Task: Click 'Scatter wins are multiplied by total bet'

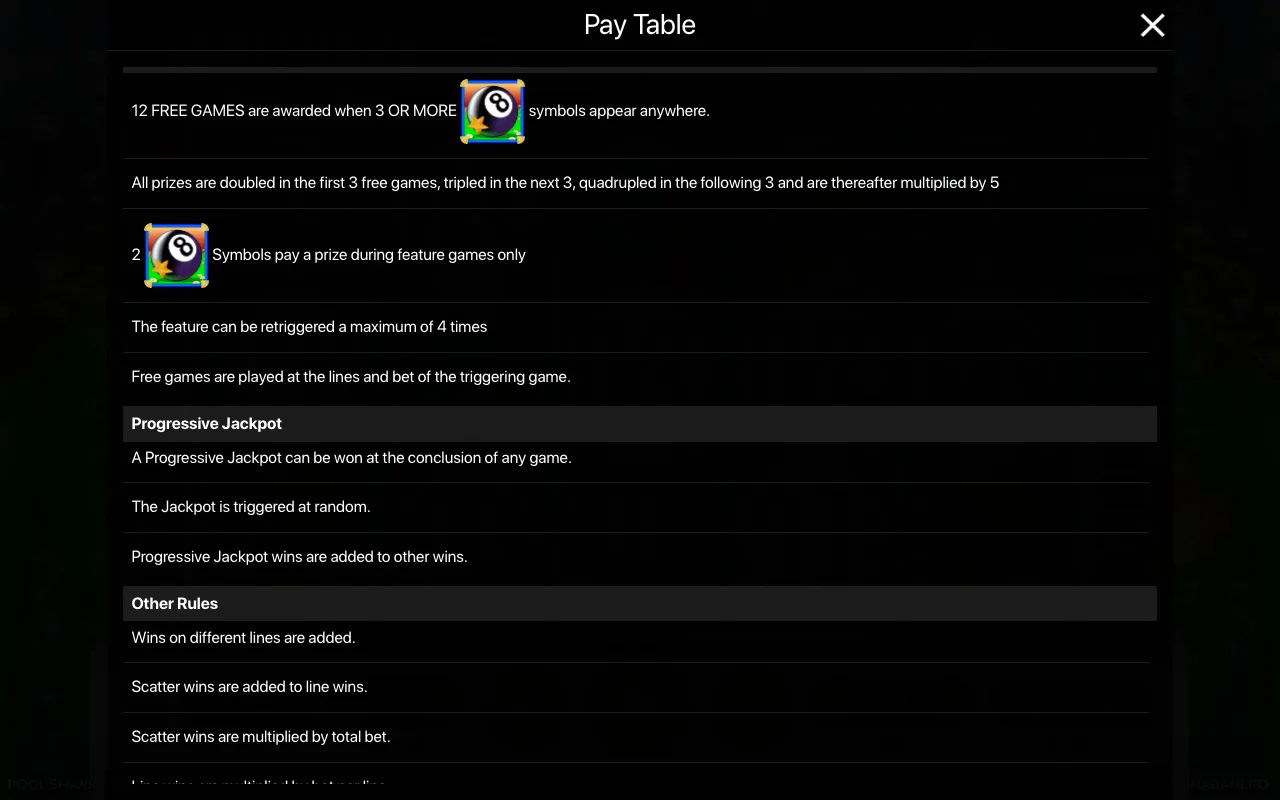Action: point(261,737)
